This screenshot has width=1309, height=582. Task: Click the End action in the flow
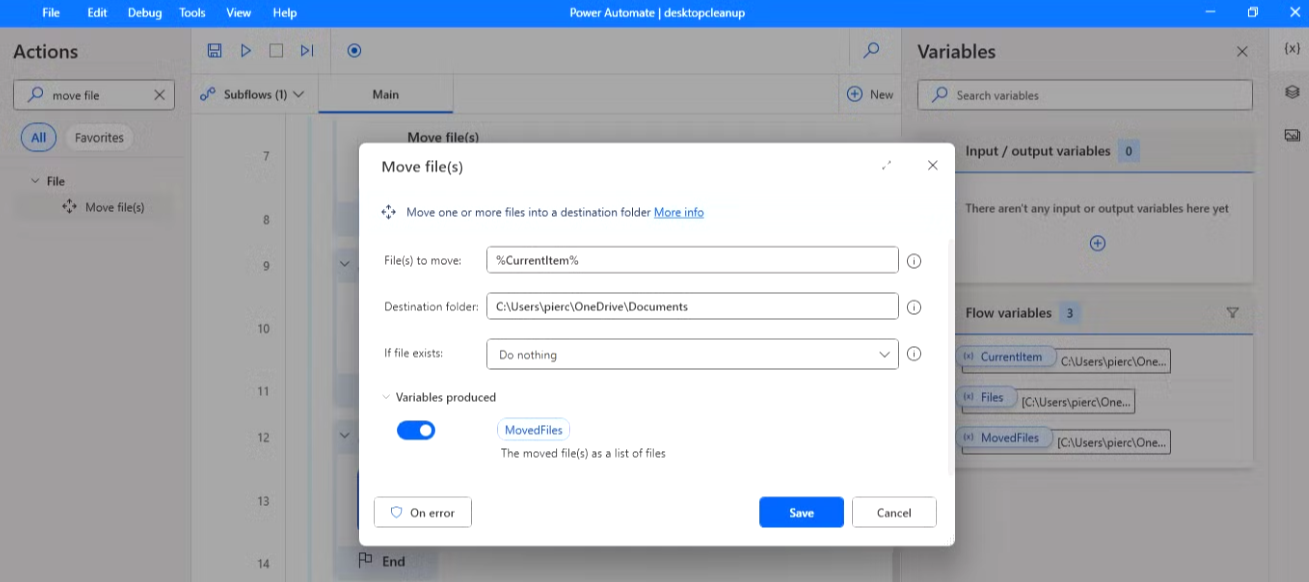tap(394, 562)
